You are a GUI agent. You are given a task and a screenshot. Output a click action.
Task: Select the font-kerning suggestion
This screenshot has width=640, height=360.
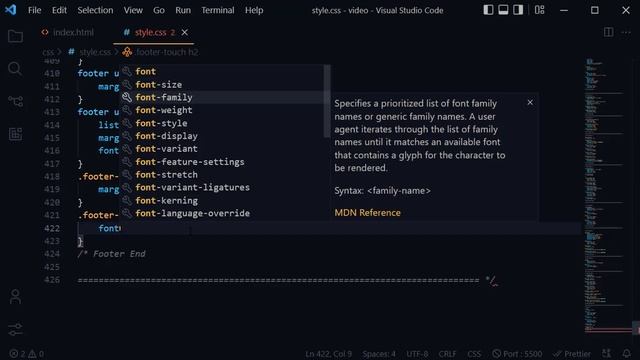tap(224, 200)
